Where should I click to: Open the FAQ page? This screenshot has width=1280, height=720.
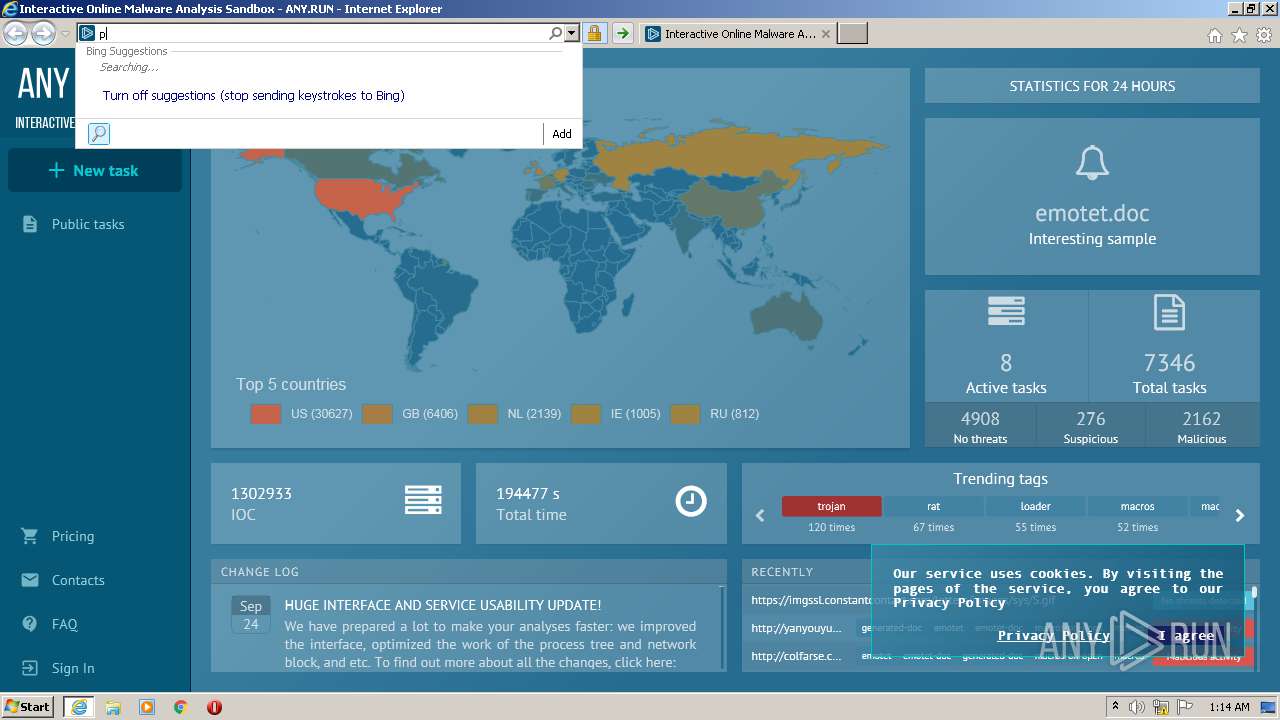tap(64, 624)
